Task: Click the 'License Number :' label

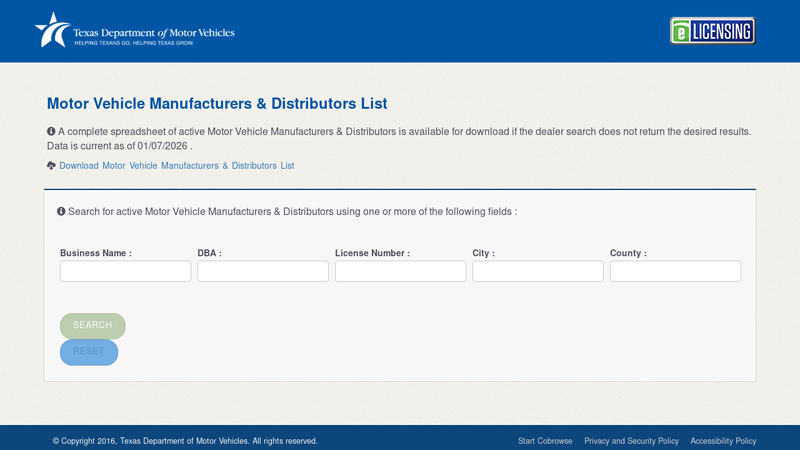Action: tap(372, 253)
